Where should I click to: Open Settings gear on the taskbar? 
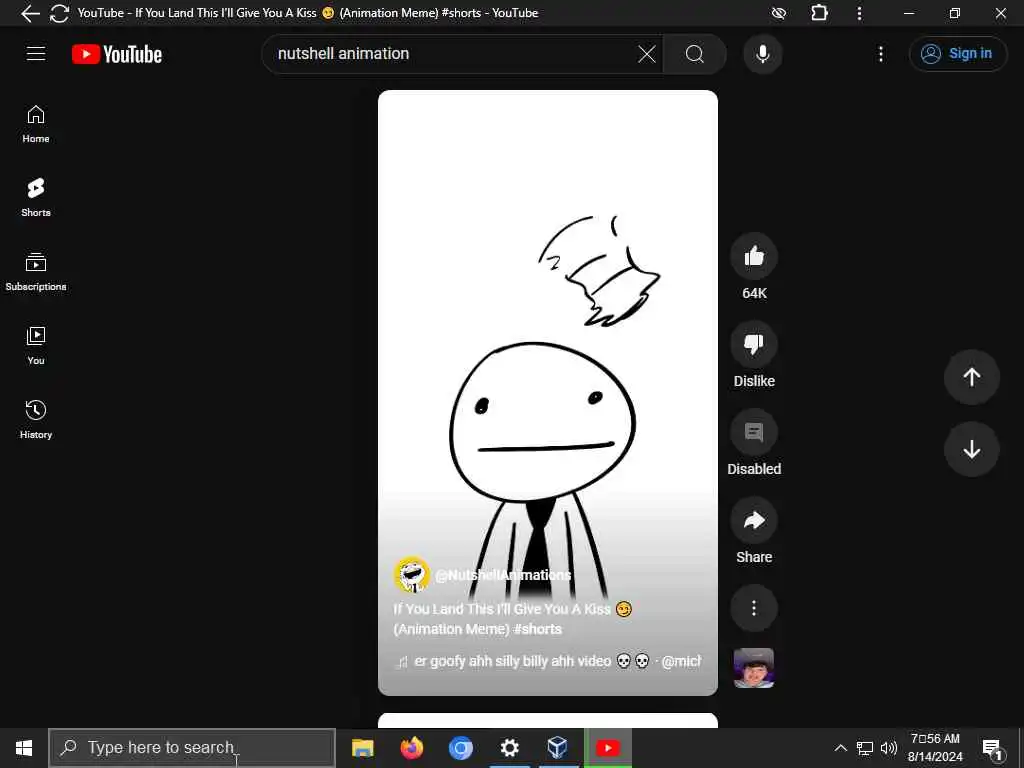pyautogui.click(x=509, y=748)
